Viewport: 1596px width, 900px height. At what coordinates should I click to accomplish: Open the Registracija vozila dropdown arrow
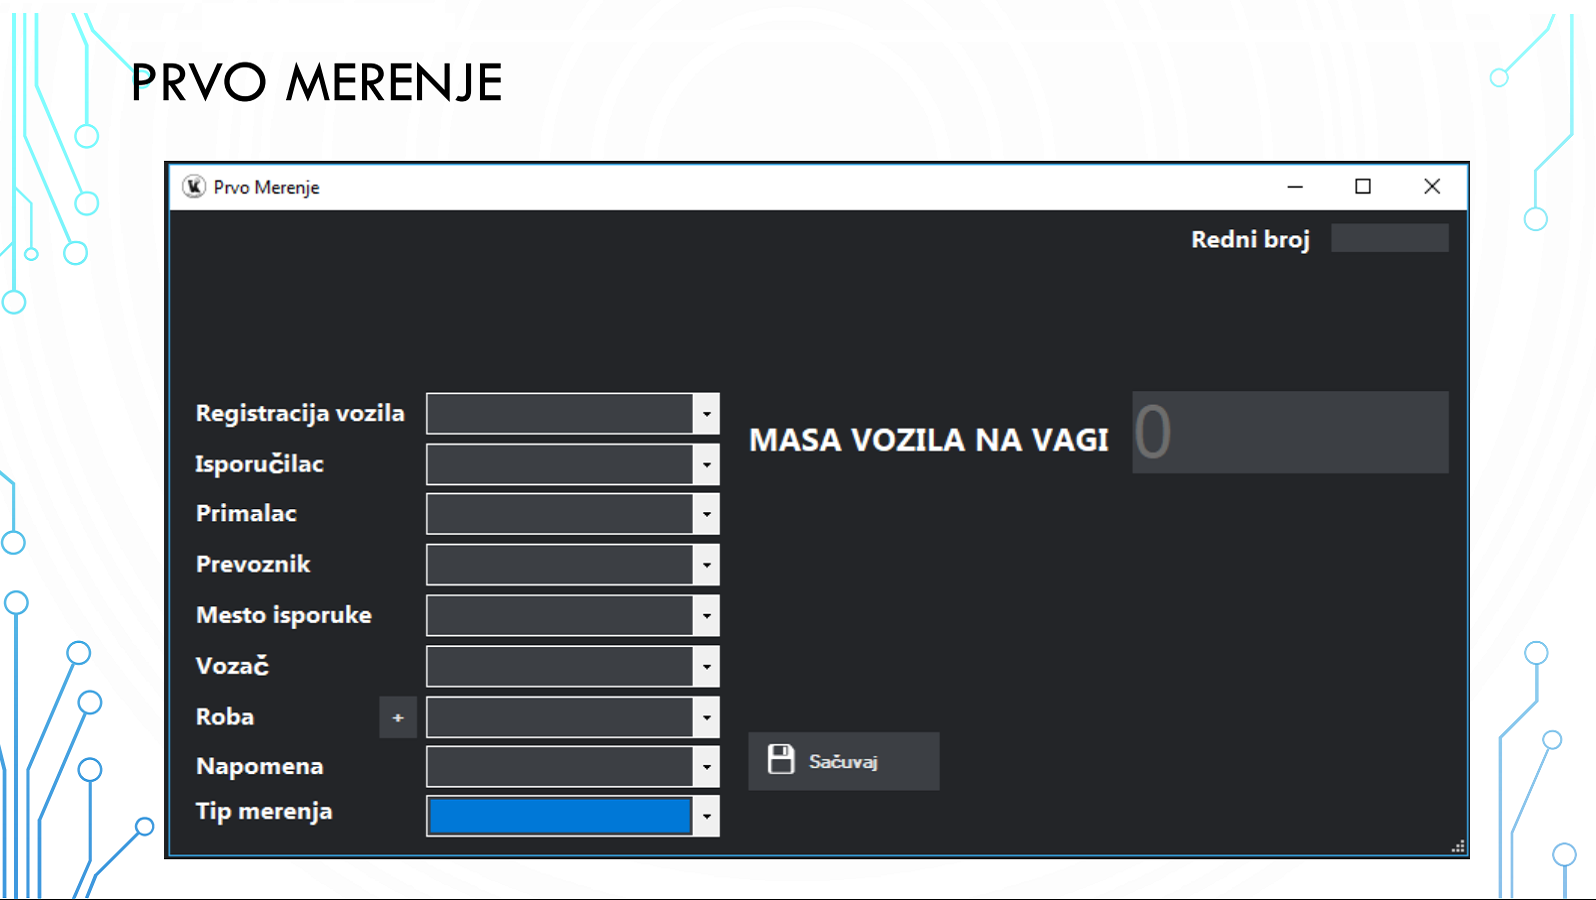click(706, 414)
